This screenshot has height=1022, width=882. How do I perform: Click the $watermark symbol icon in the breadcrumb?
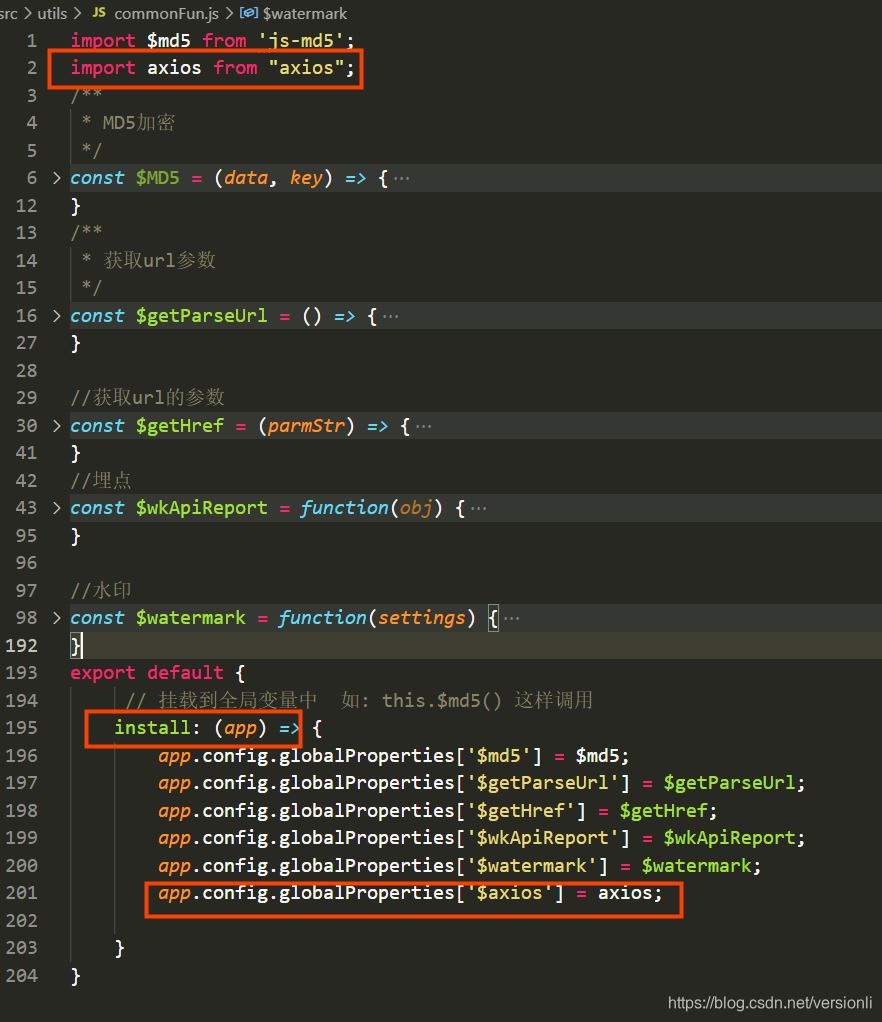coord(249,13)
